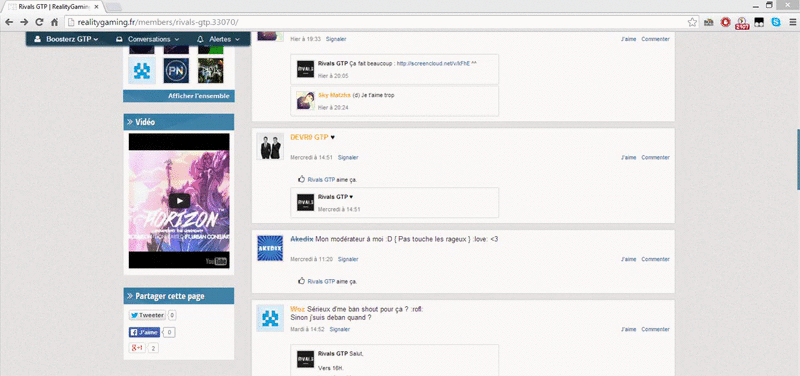This screenshot has height=376, width=800.
Task: Play the Horizon YouTube video
Action: pos(179,200)
